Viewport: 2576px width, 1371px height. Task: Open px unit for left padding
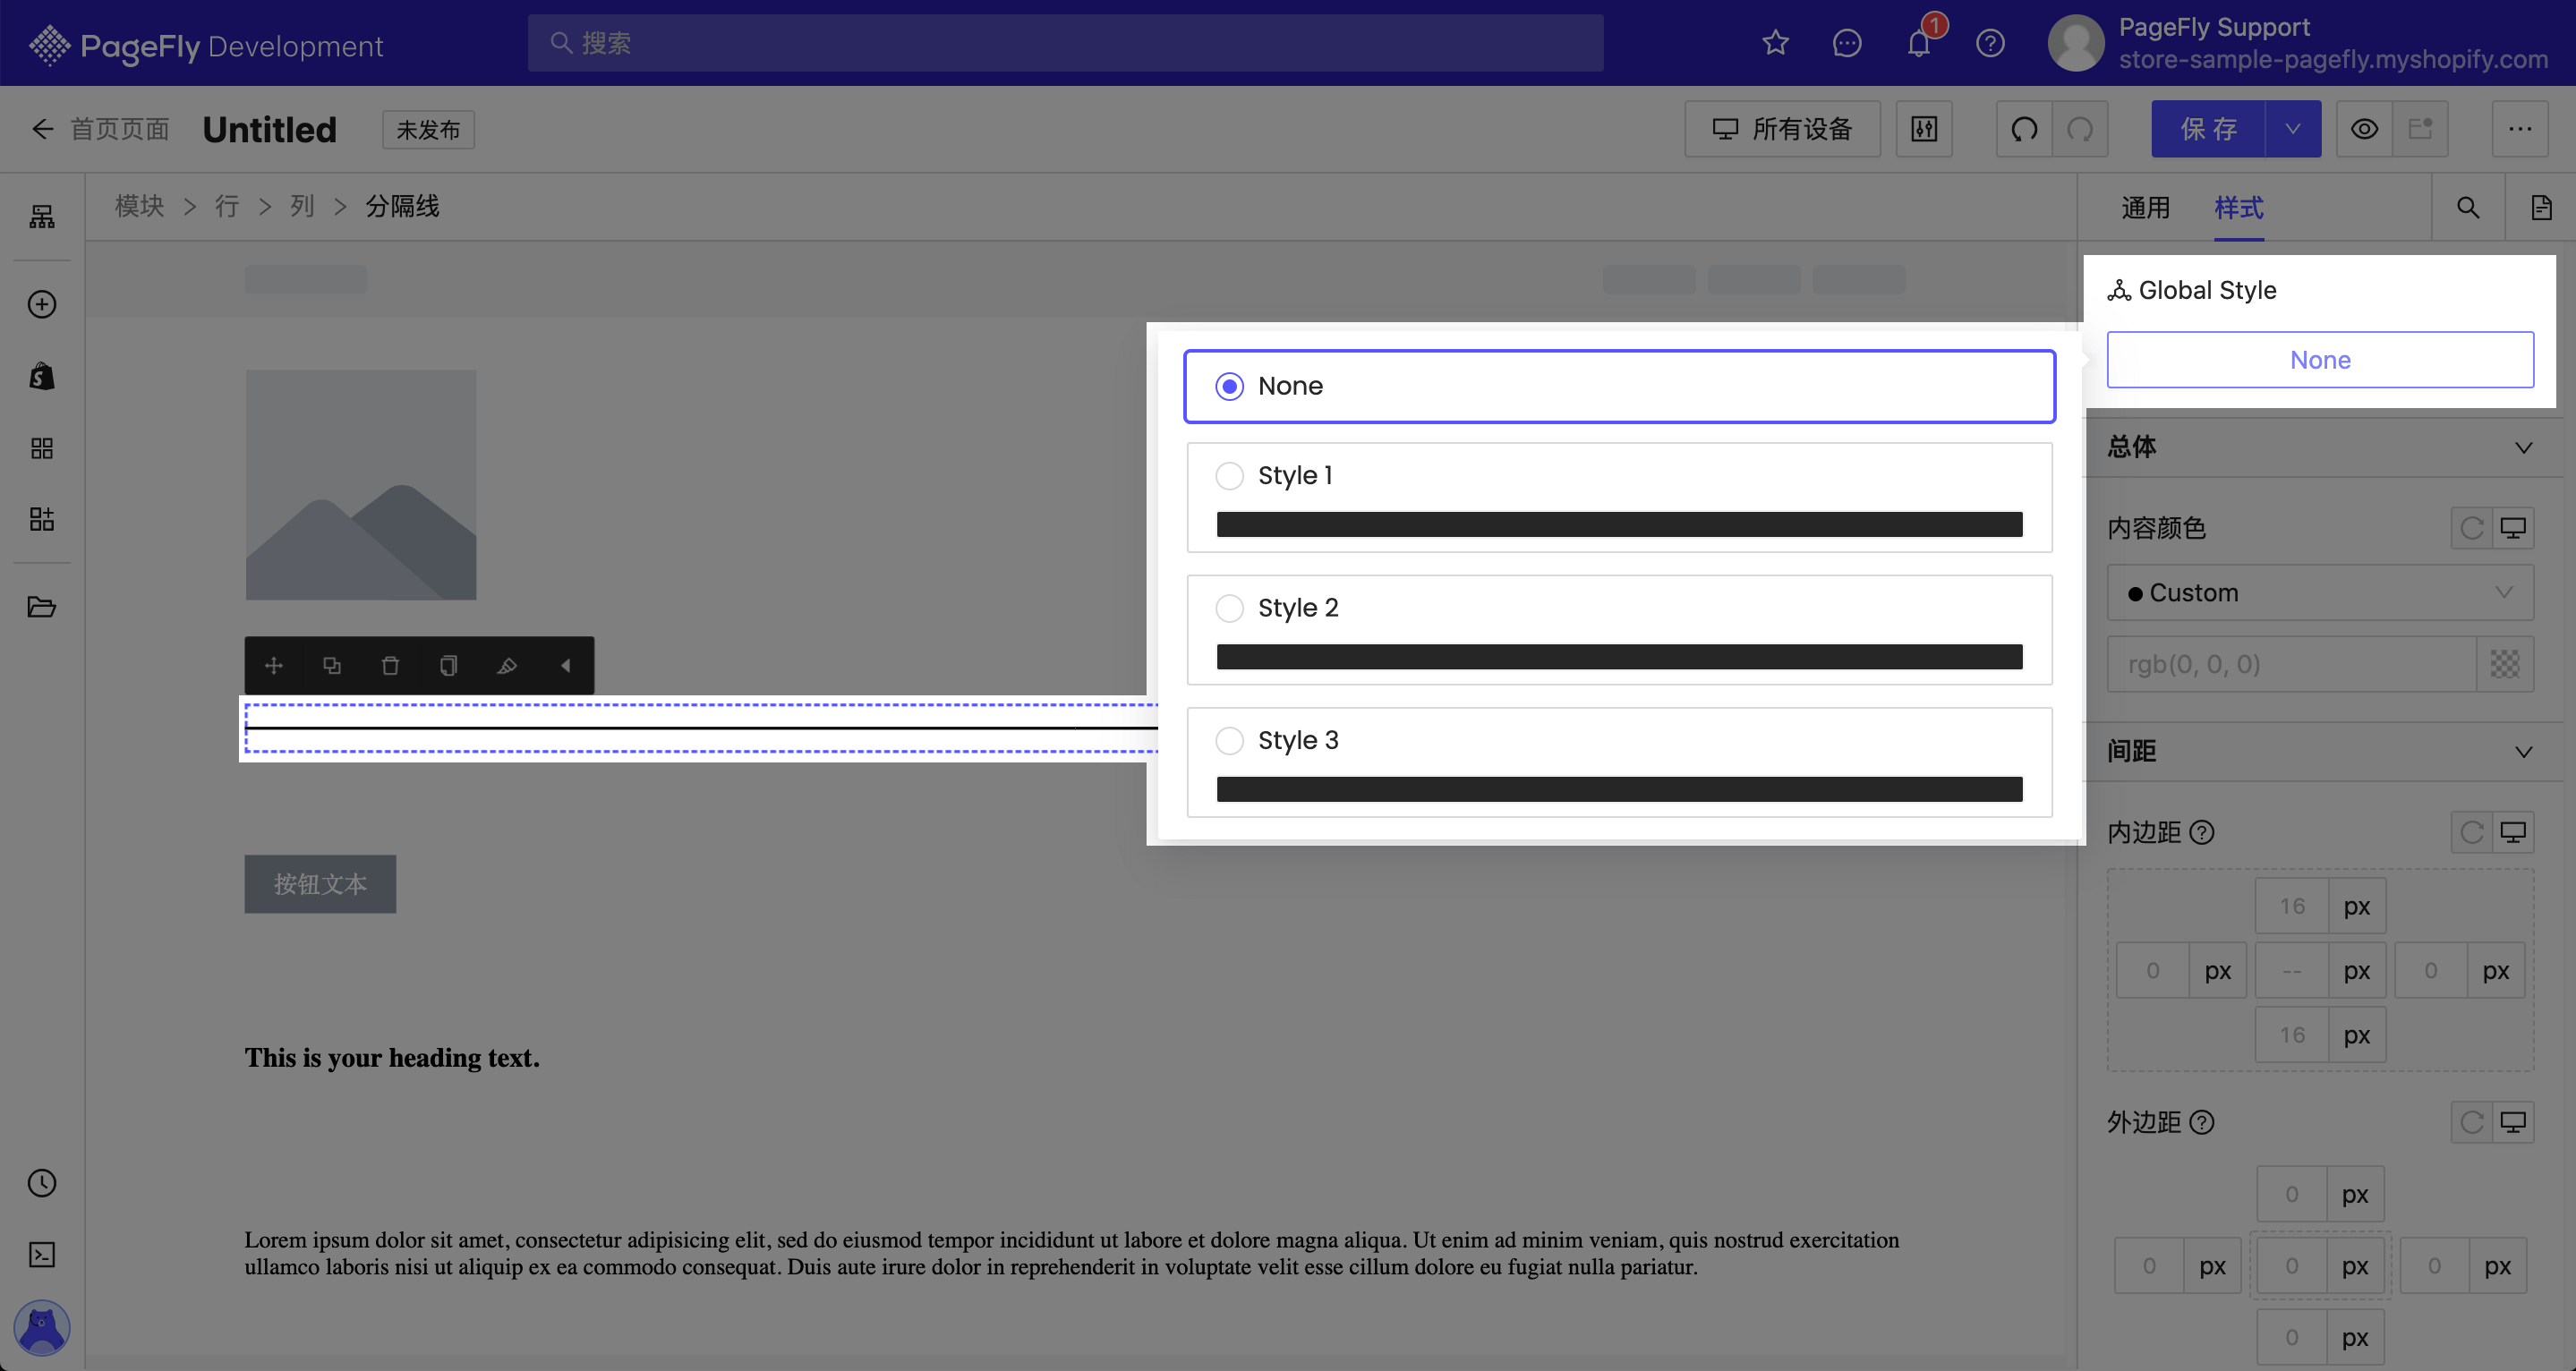(x=2218, y=971)
